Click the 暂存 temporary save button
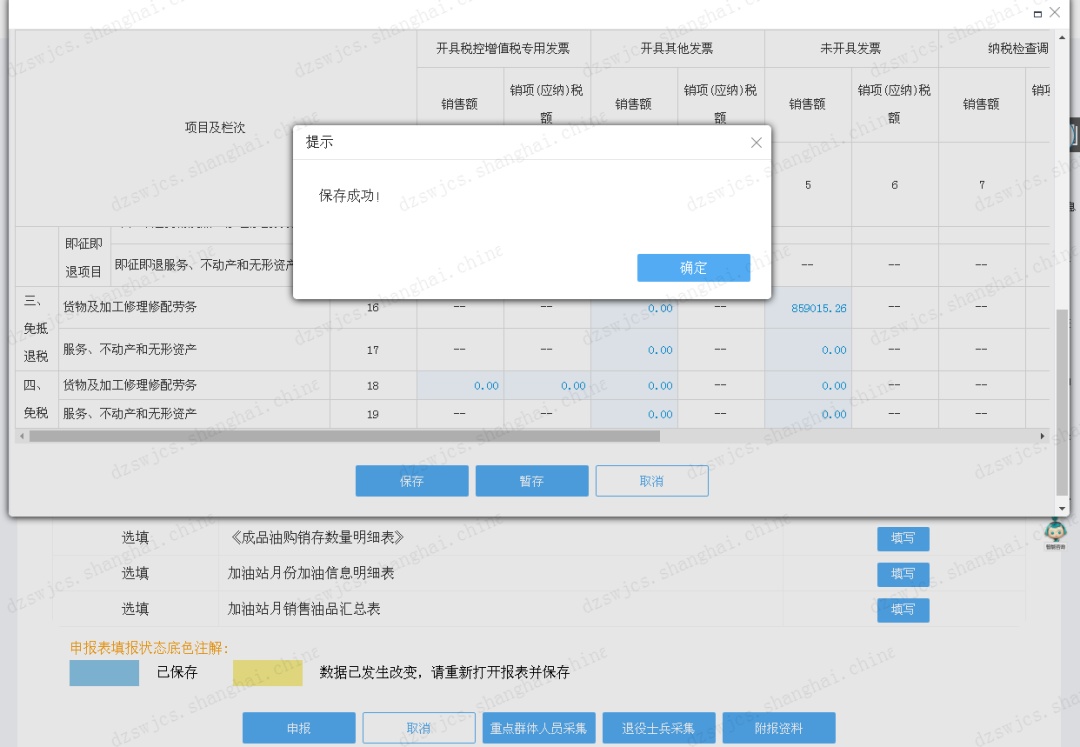This screenshot has height=747, width=1080. (532, 480)
